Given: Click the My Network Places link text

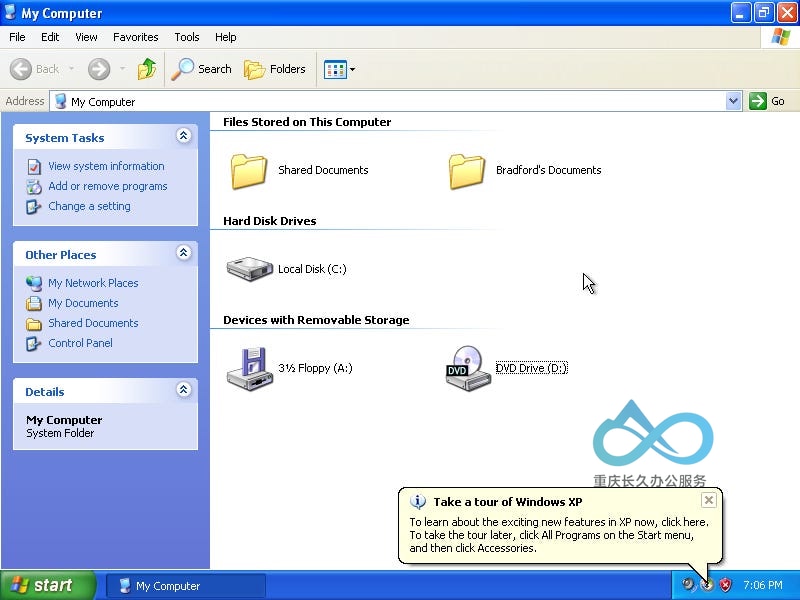Looking at the screenshot, I should [93, 283].
